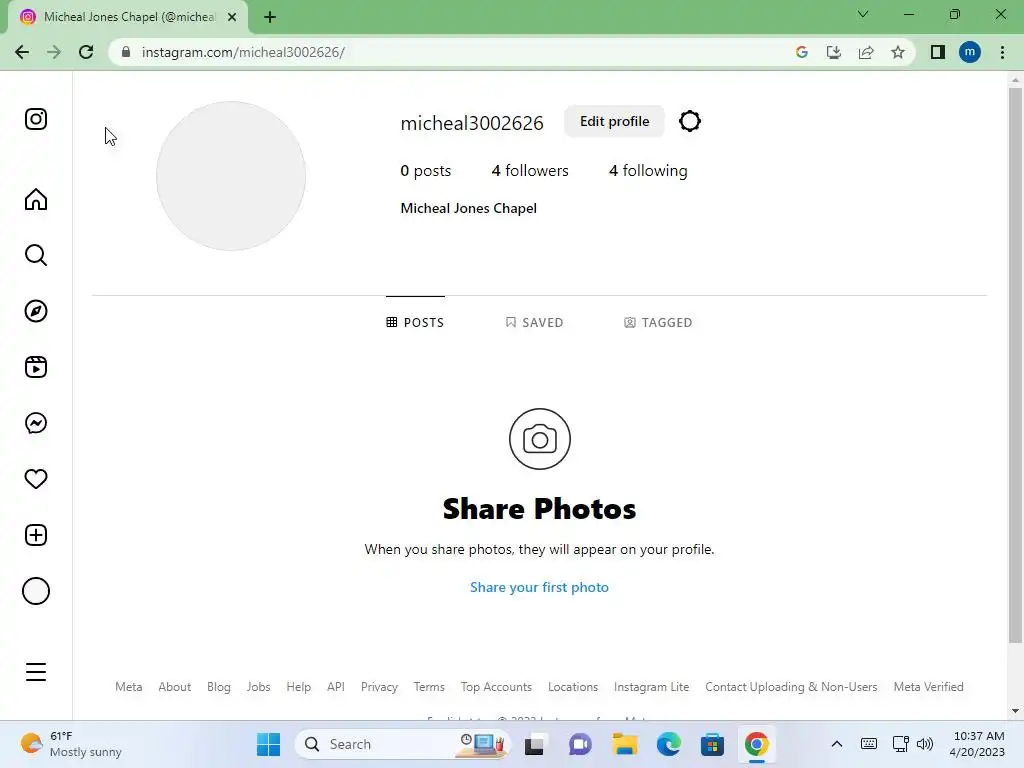Image resolution: width=1024 pixels, height=768 pixels.
Task: View the 4 followers list
Action: point(530,170)
